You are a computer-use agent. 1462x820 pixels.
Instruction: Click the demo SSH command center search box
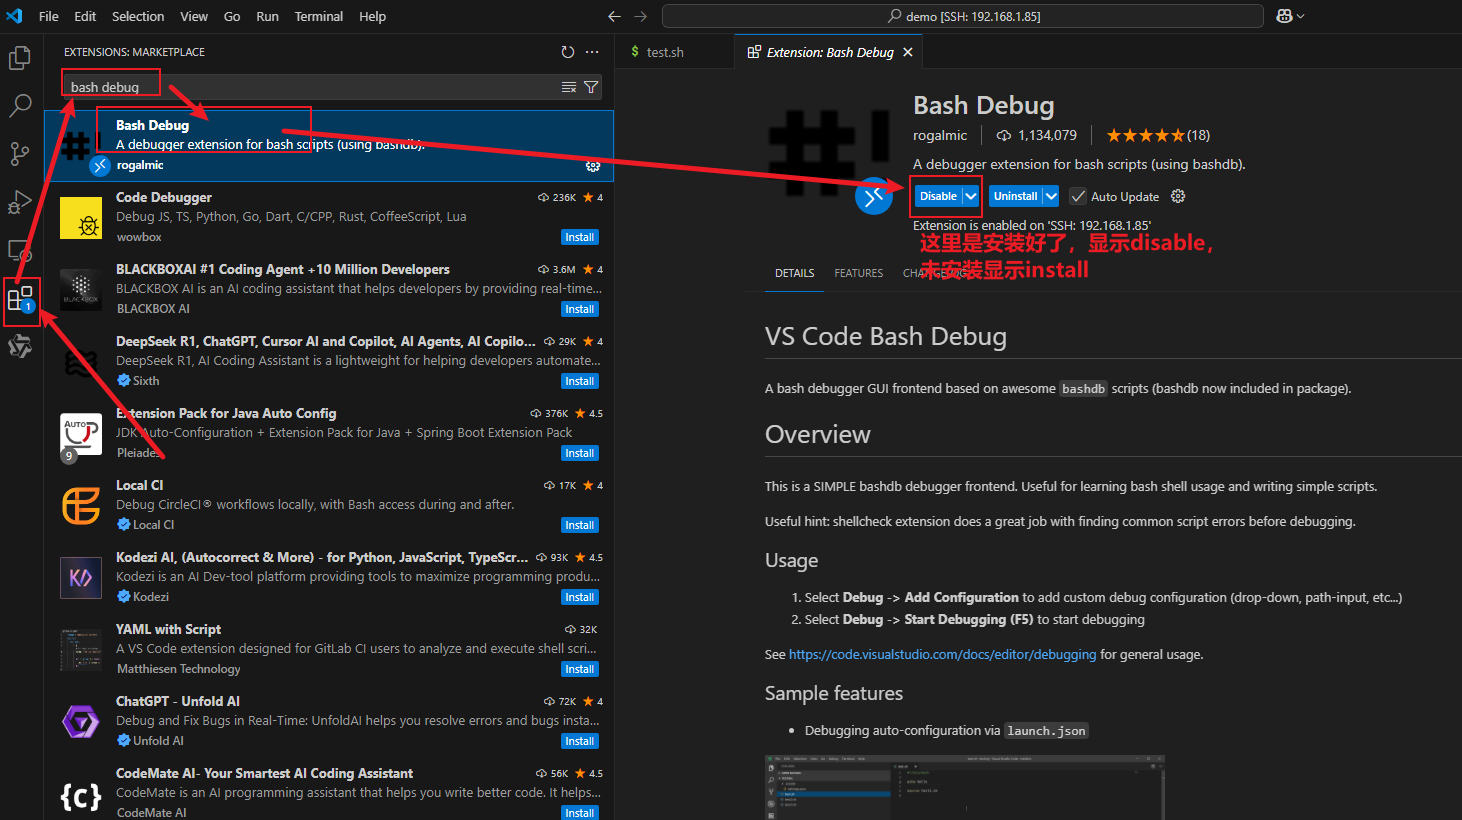pos(963,16)
